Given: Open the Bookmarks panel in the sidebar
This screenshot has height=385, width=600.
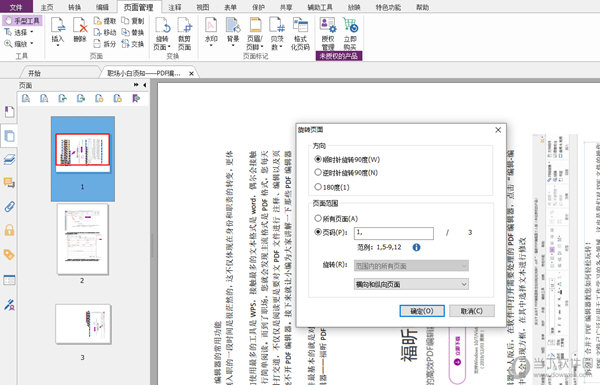Looking at the screenshot, I should point(9,112).
